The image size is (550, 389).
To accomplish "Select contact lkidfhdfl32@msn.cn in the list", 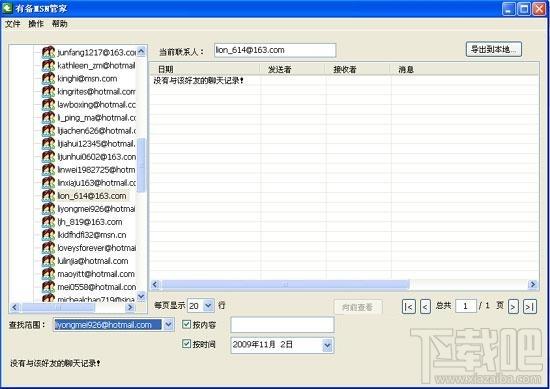I will click(x=92, y=235).
